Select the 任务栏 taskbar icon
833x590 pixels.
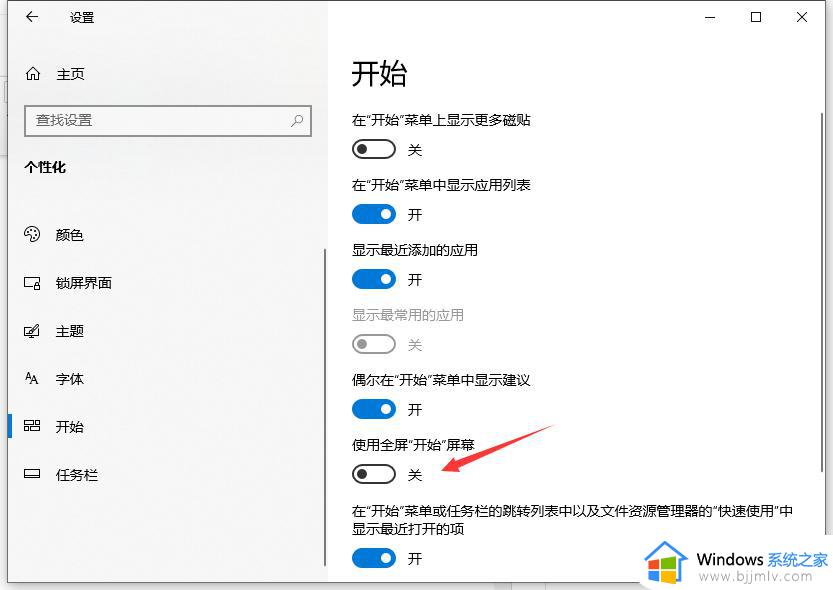[32, 474]
